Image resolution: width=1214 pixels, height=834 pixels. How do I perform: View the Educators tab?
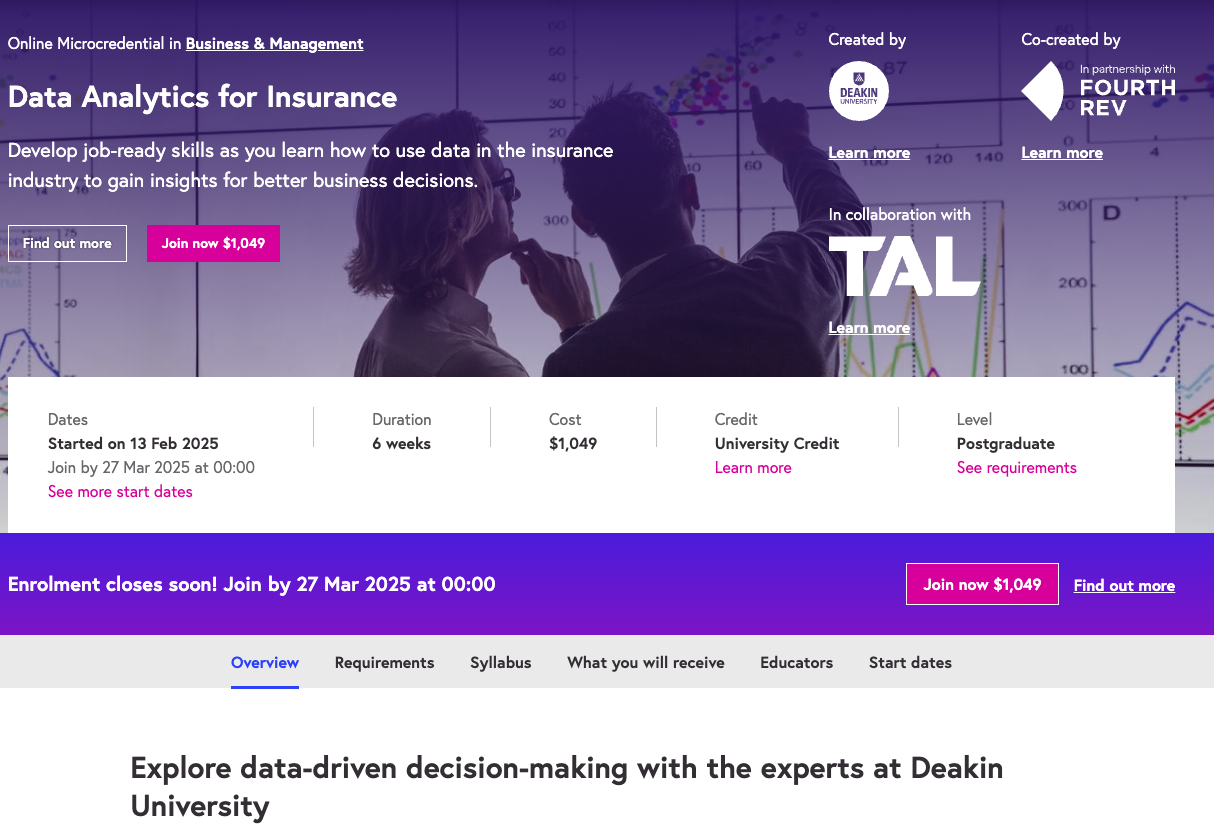click(796, 663)
